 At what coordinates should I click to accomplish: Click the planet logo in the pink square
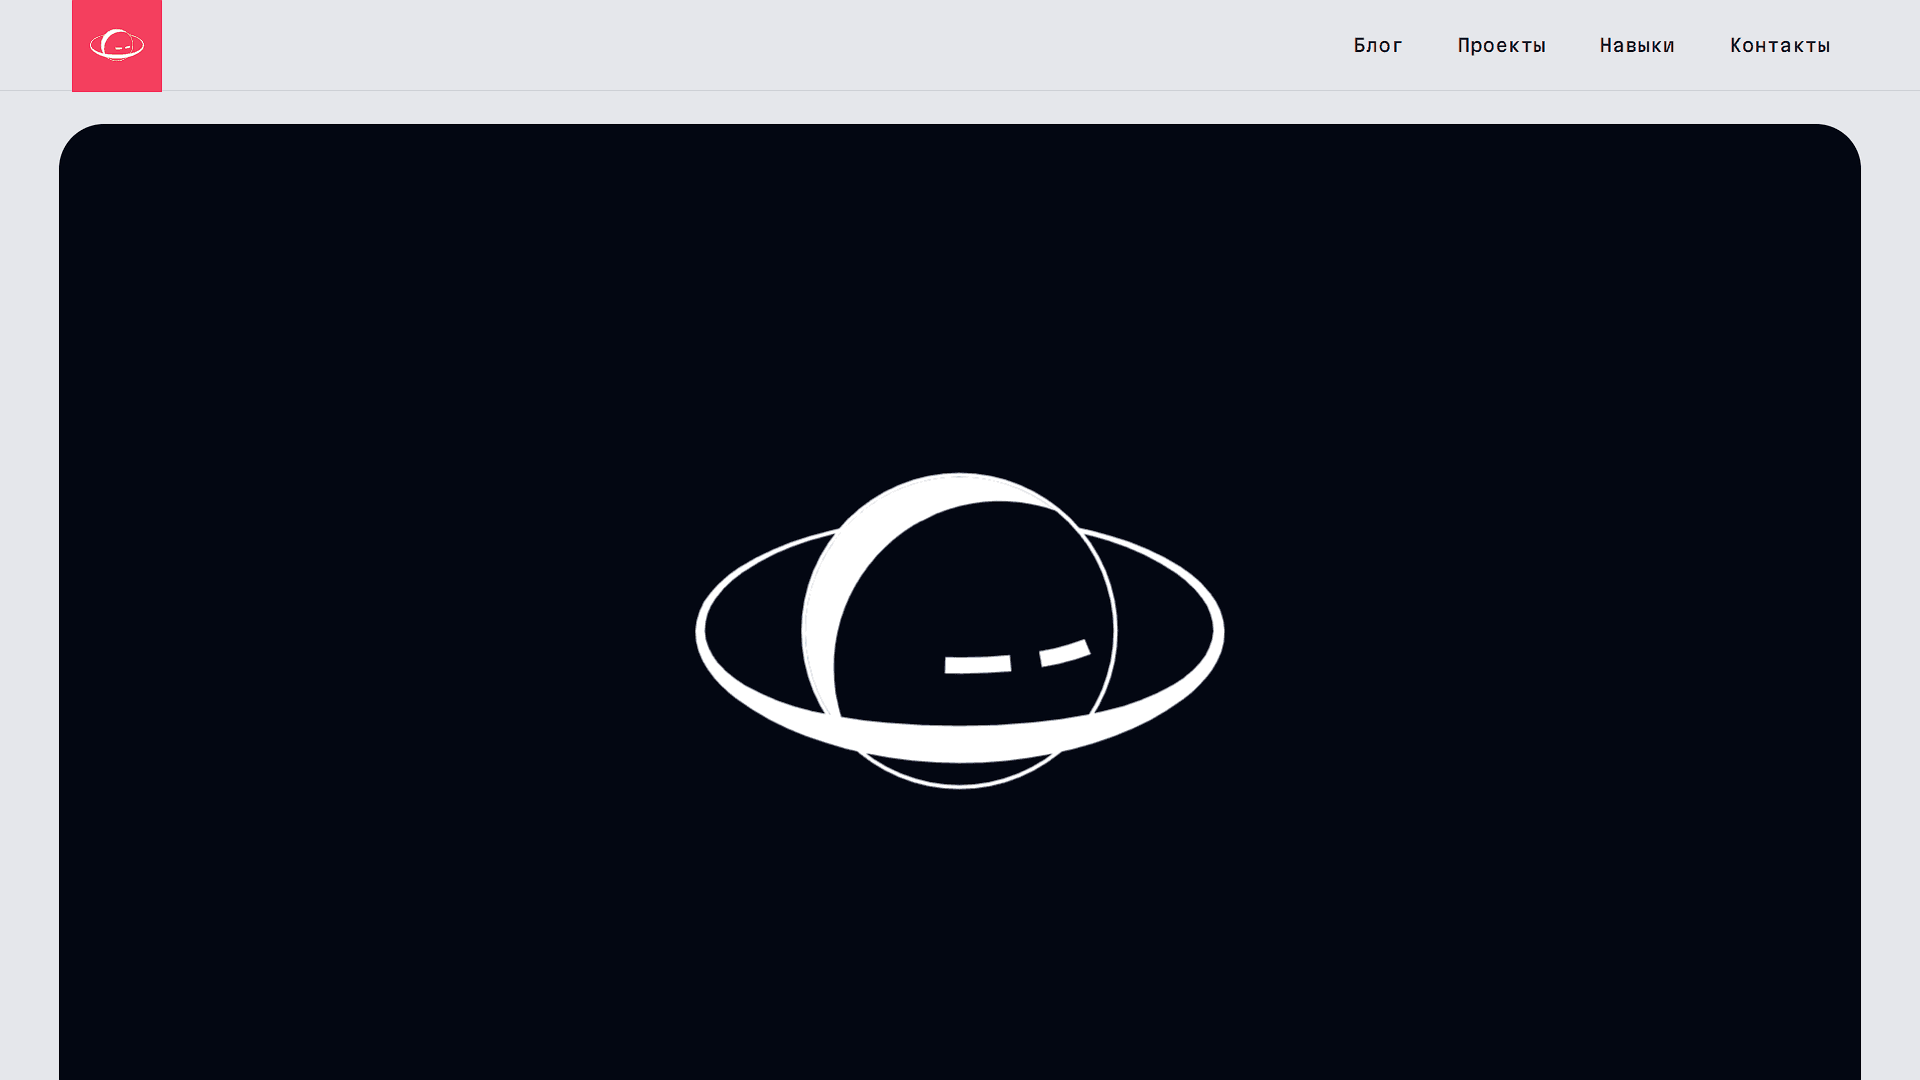click(117, 45)
